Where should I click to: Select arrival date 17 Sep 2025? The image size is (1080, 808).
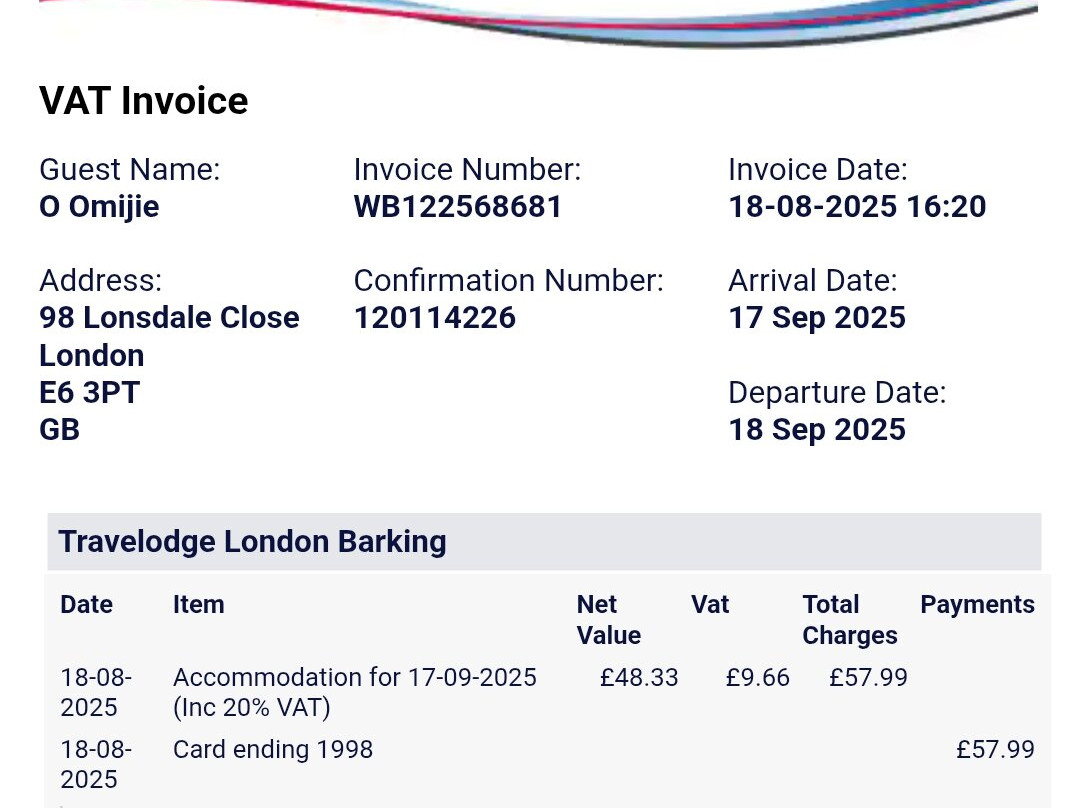(x=817, y=318)
